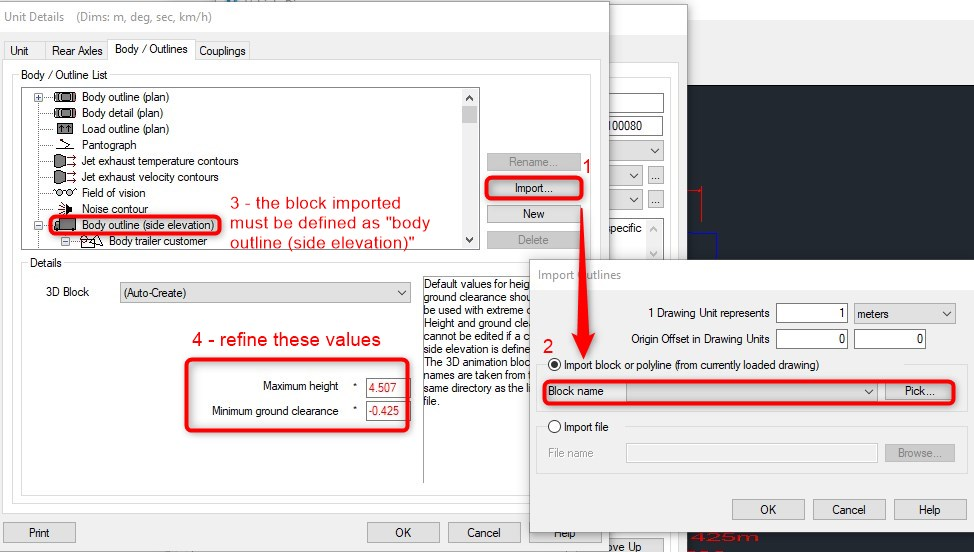The image size is (974, 552).
Task: Select 'Body trailer customer' tree row
Action: (158, 241)
